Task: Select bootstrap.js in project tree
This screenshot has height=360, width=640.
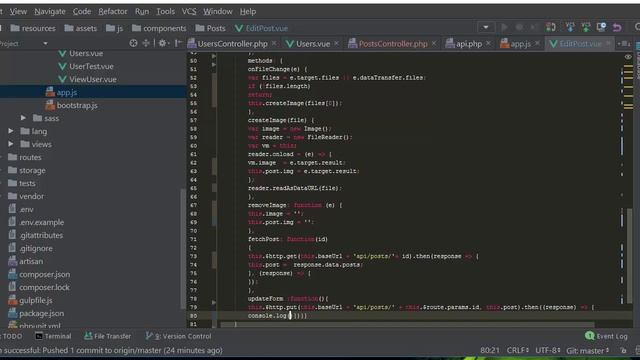Action: click(x=72, y=105)
